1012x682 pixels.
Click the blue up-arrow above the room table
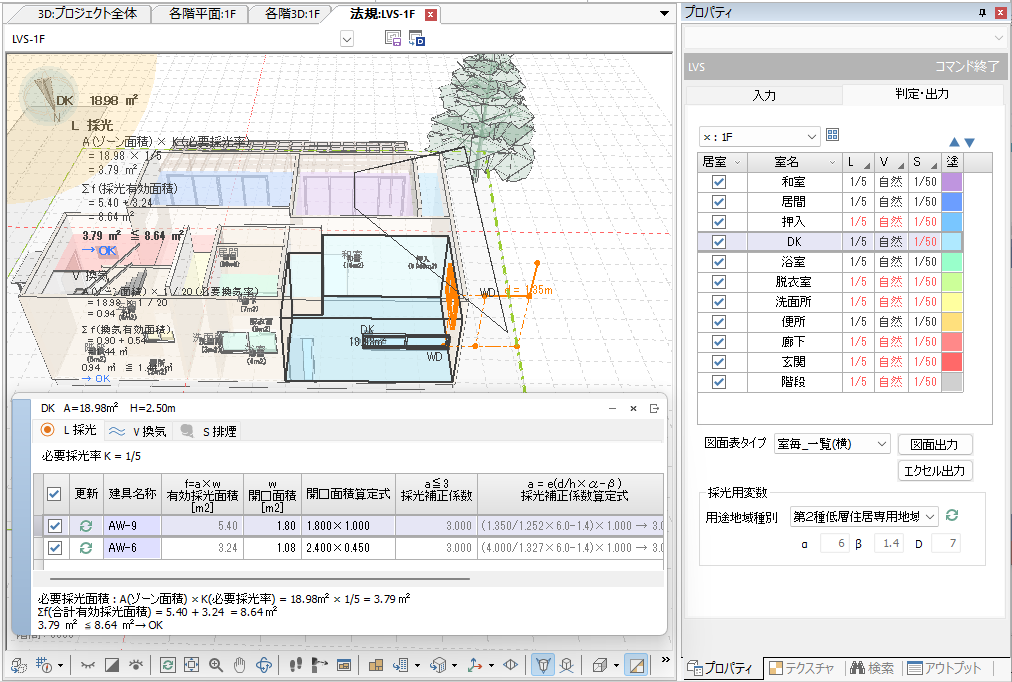coord(953,142)
